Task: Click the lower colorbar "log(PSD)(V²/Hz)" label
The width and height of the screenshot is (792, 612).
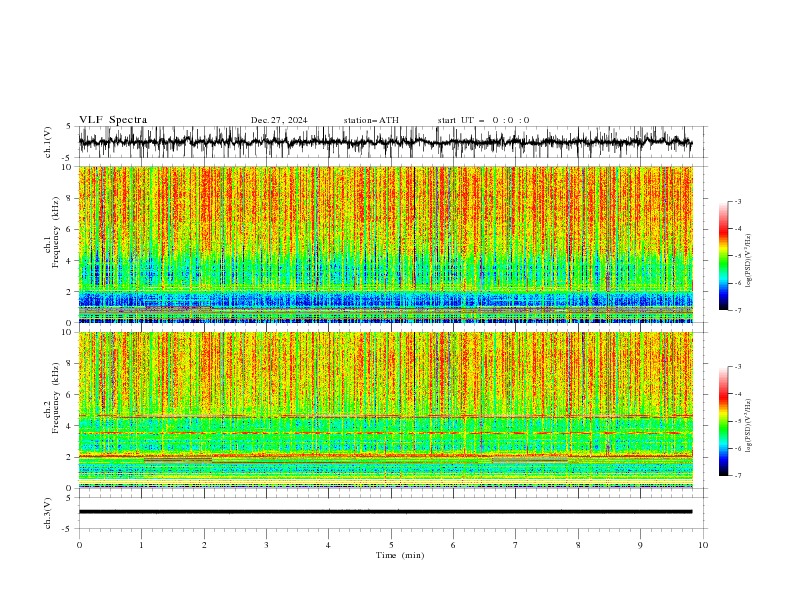Action: [x=748, y=426]
